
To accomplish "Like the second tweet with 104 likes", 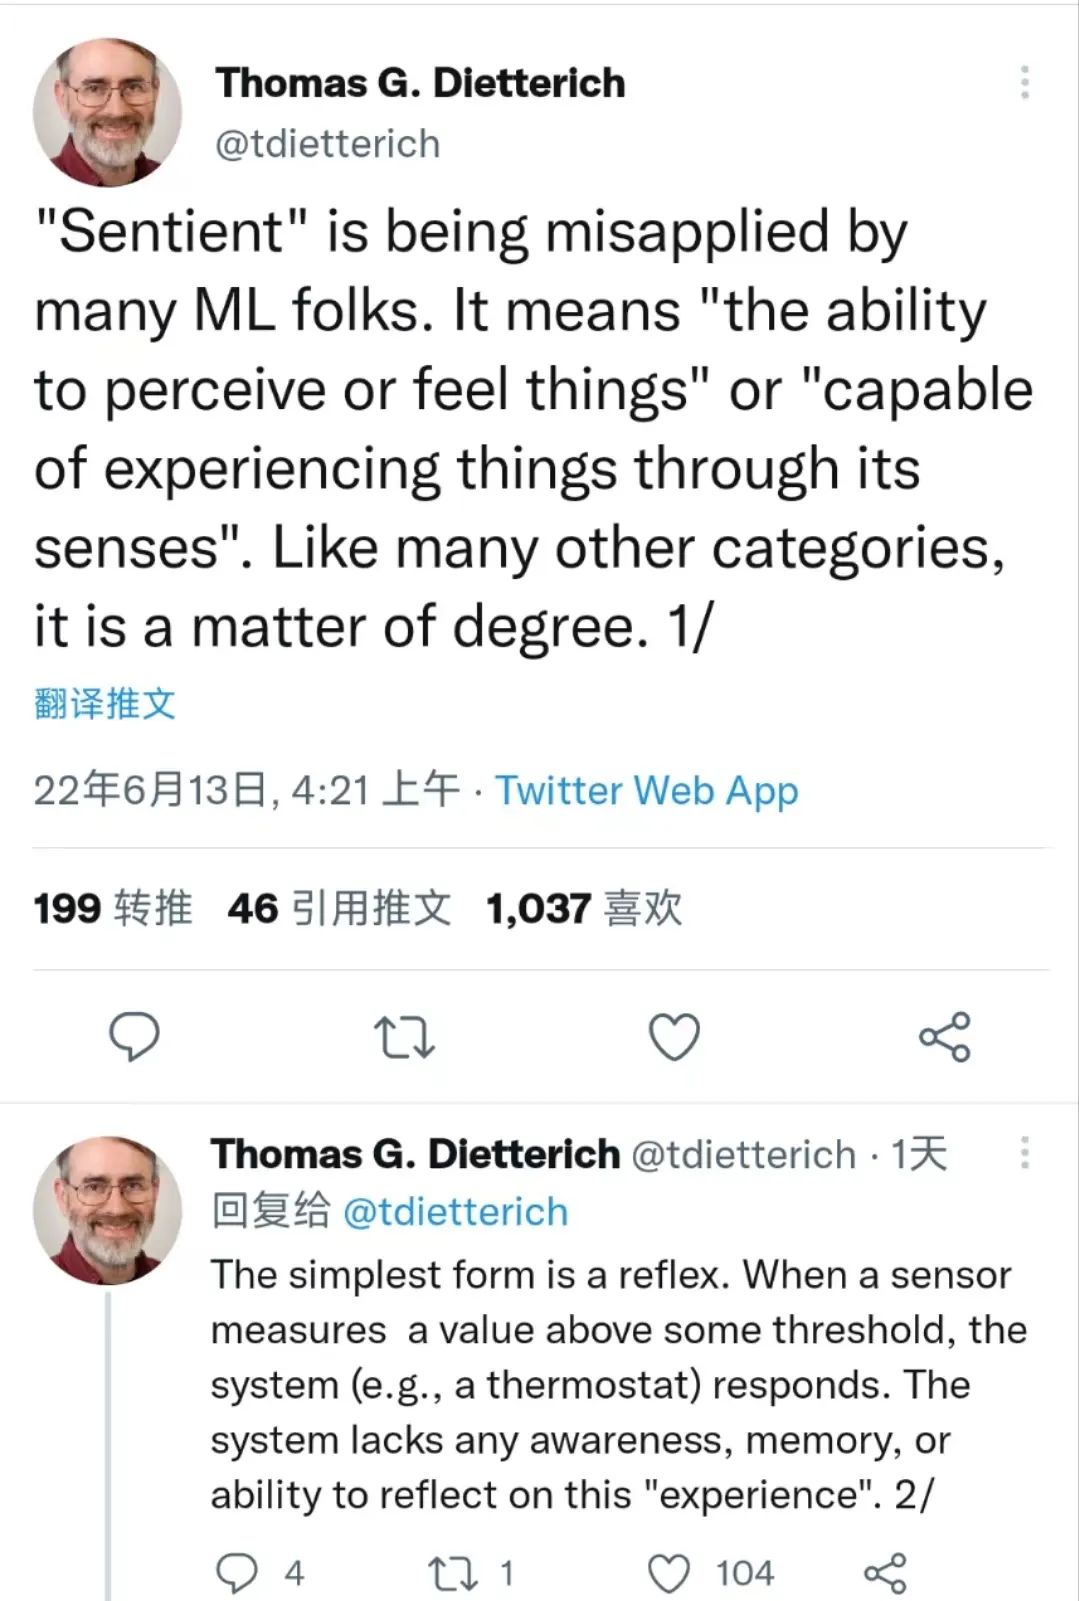I will 669,1574.
